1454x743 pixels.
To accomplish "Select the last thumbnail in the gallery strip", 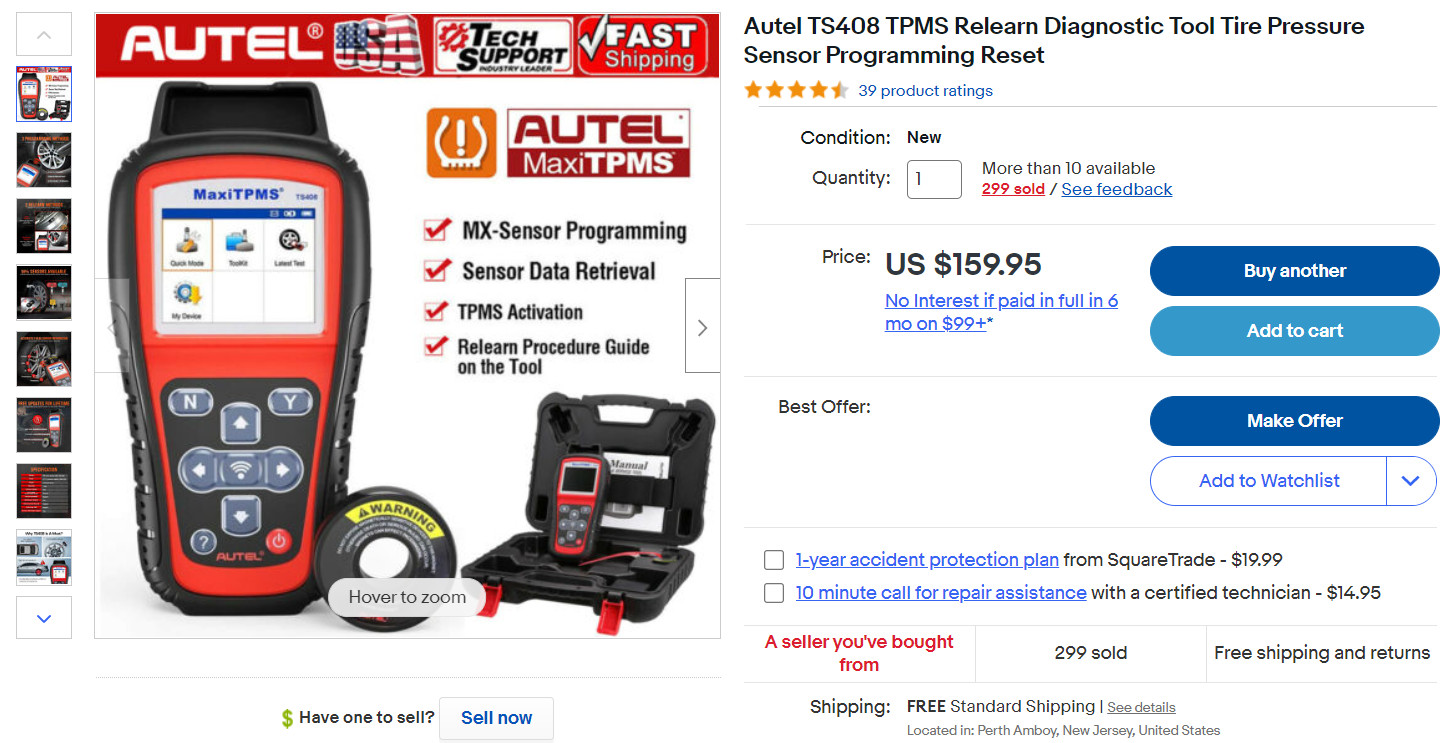I will 44,557.
